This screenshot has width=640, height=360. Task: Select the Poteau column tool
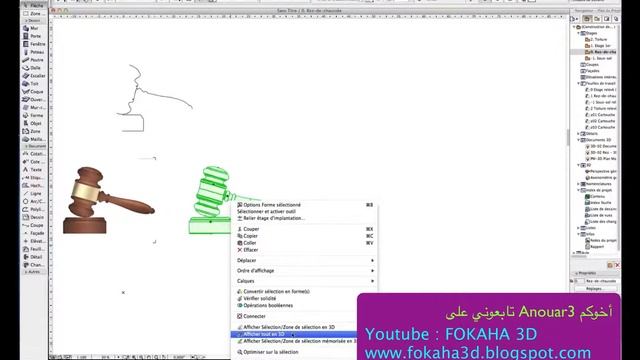(x=34, y=52)
